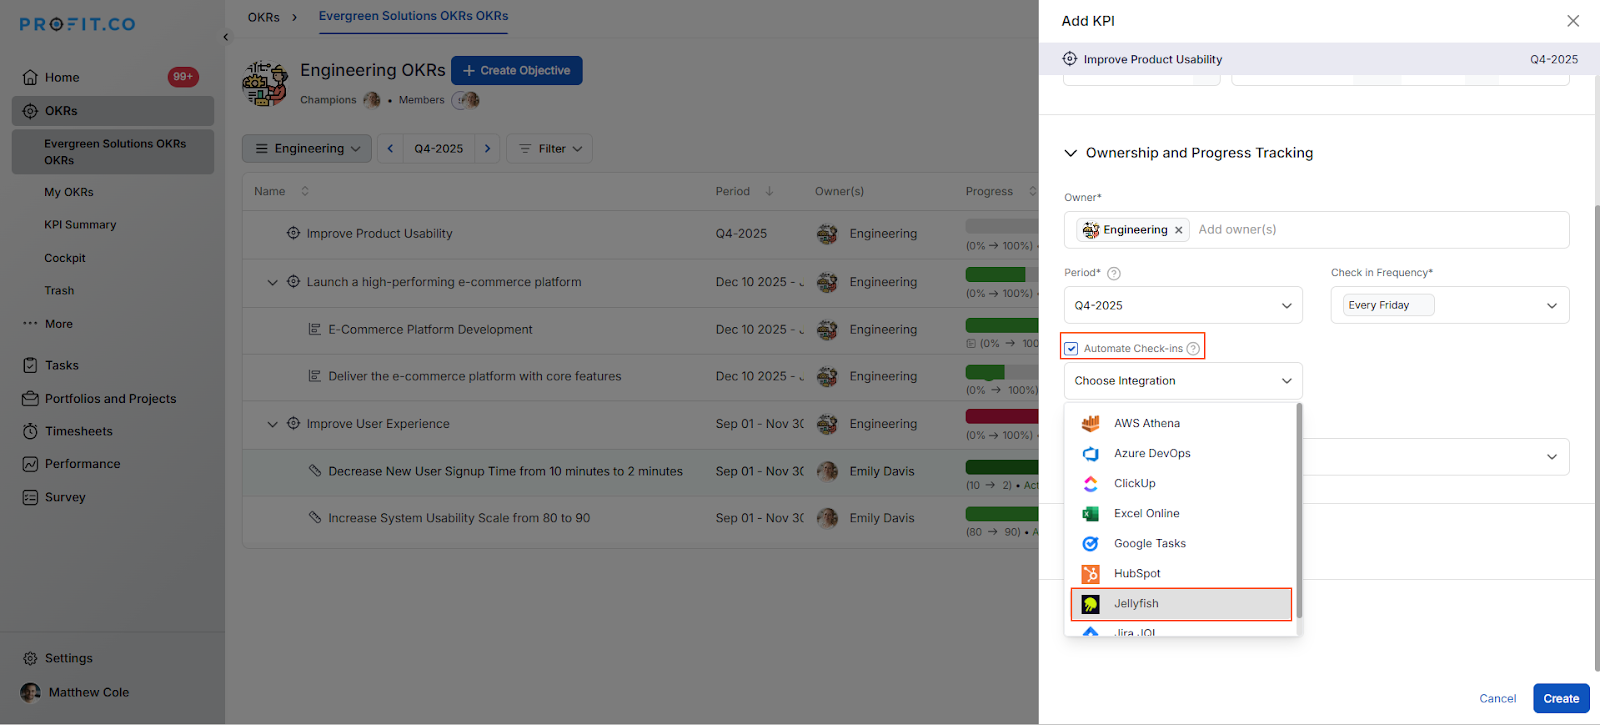Click the Google Tasks icon
This screenshot has height=725, width=1600.
click(x=1091, y=543)
